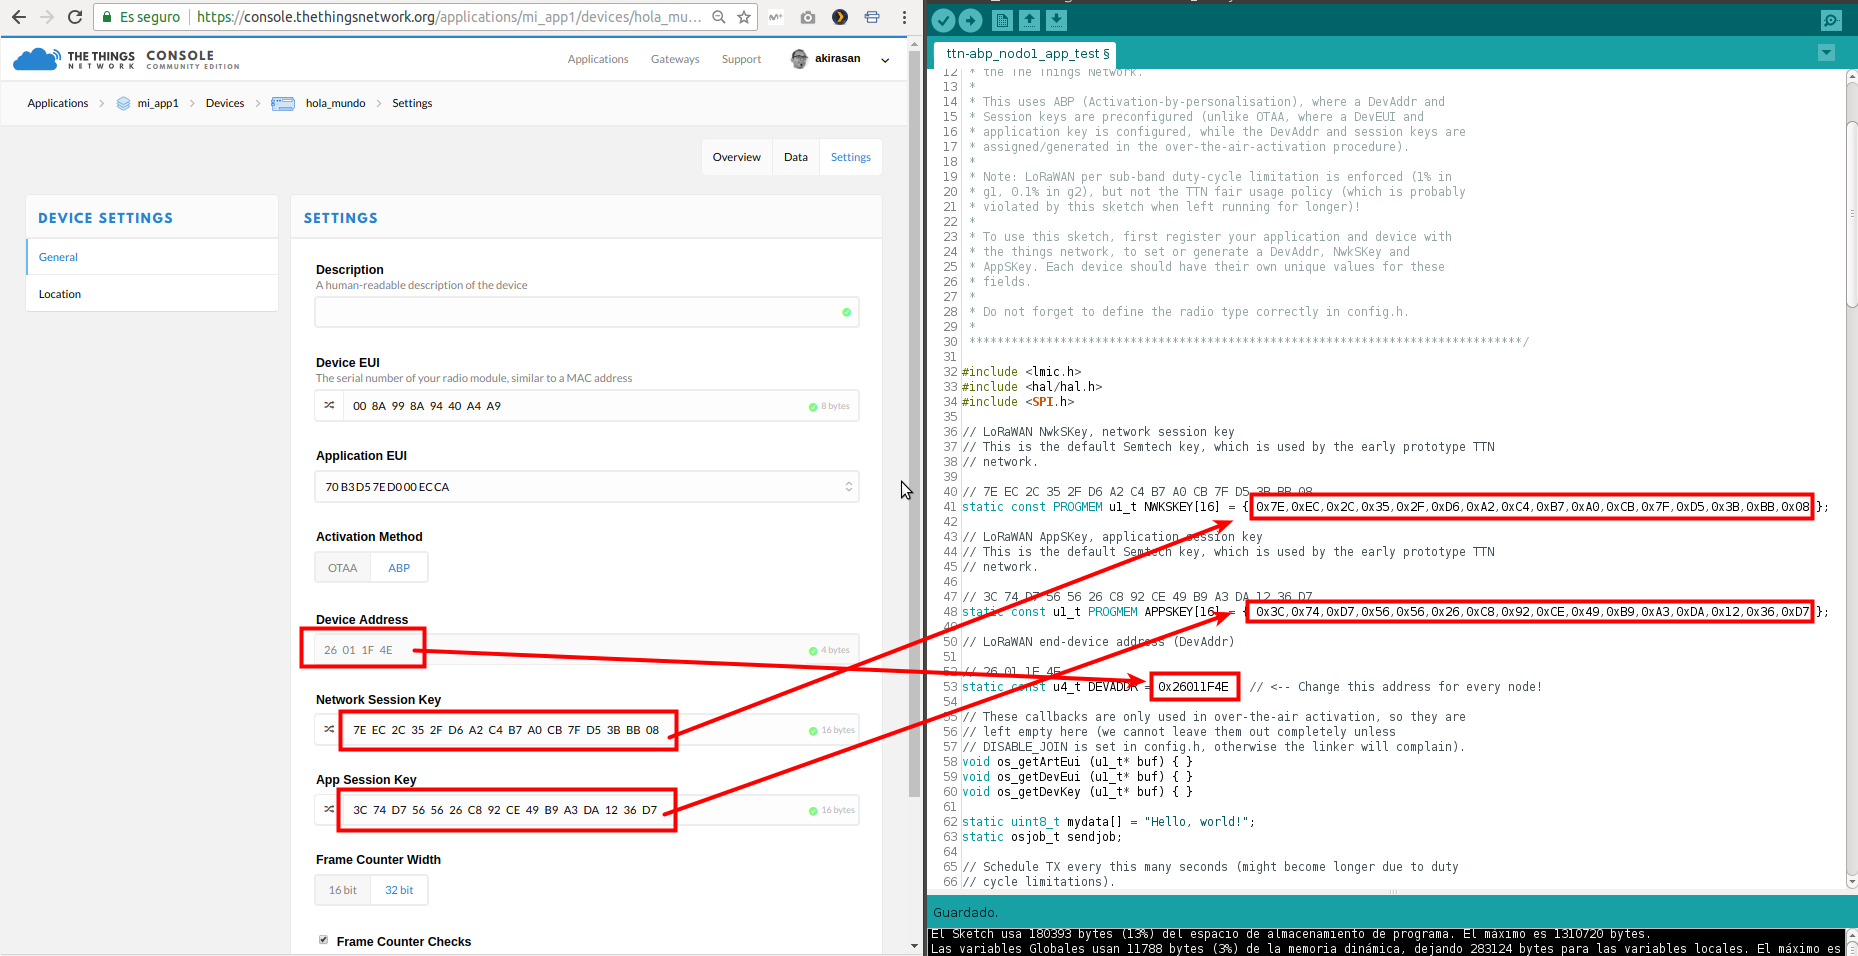Select OTAA activation method
Screen dimensions: 1858x956
pyautogui.click(x=343, y=568)
